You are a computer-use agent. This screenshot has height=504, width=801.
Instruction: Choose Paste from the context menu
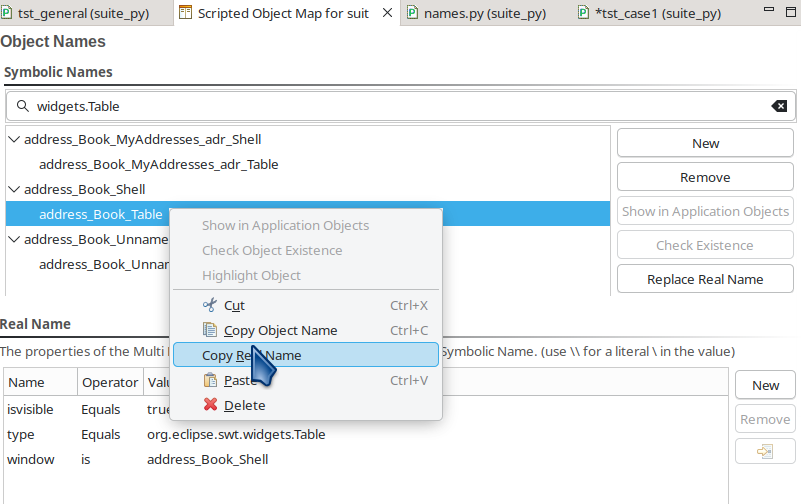click(x=306, y=380)
